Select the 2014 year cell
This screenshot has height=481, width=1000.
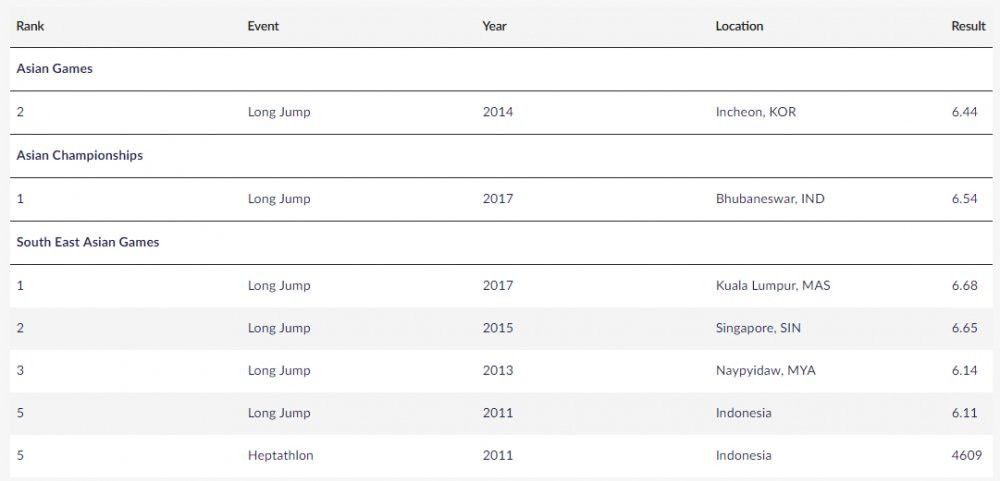[497, 112]
